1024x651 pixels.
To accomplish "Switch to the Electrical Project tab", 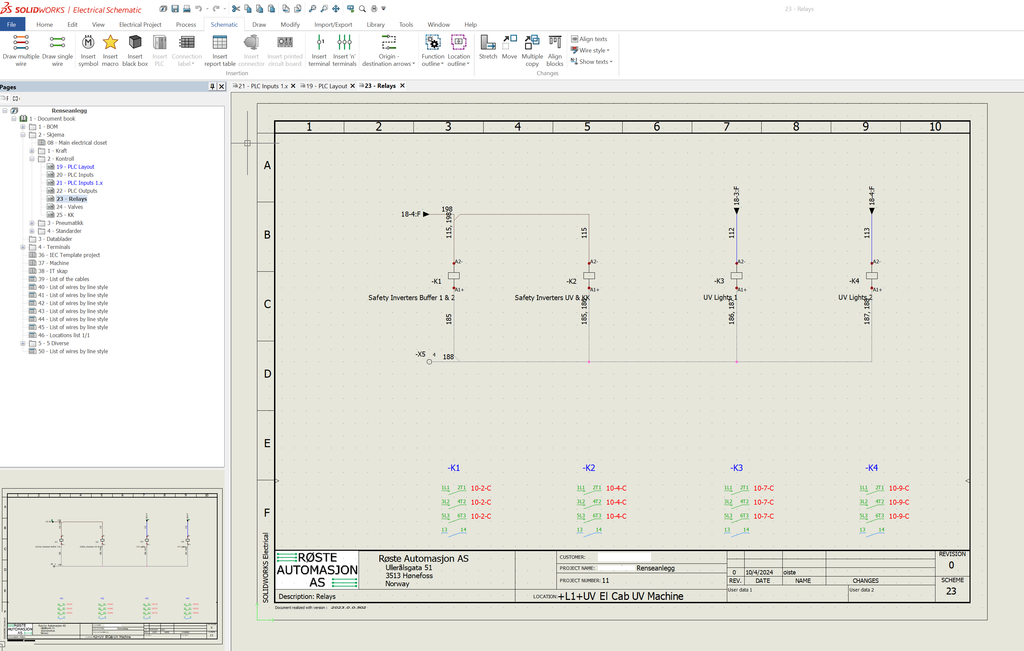I will tap(140, 24).
